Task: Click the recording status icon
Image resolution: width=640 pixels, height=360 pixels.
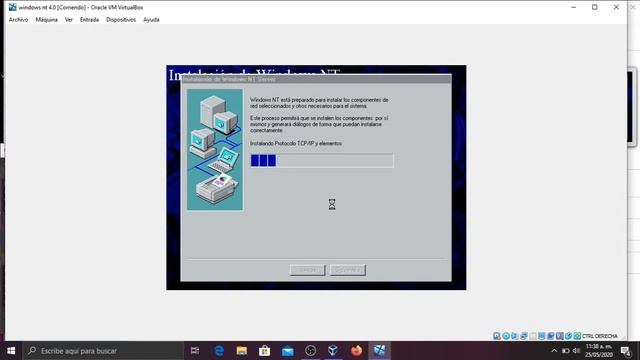Action: click(560, 336)
